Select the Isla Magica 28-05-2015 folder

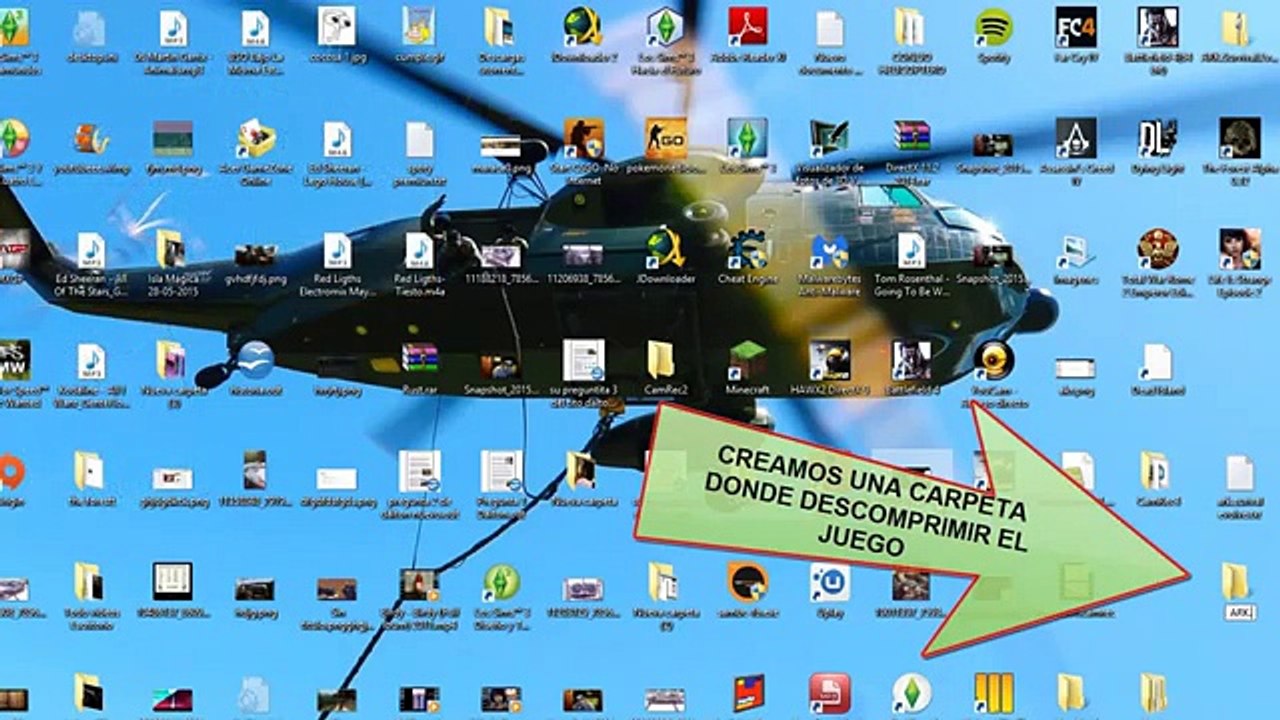click(171, 250)
